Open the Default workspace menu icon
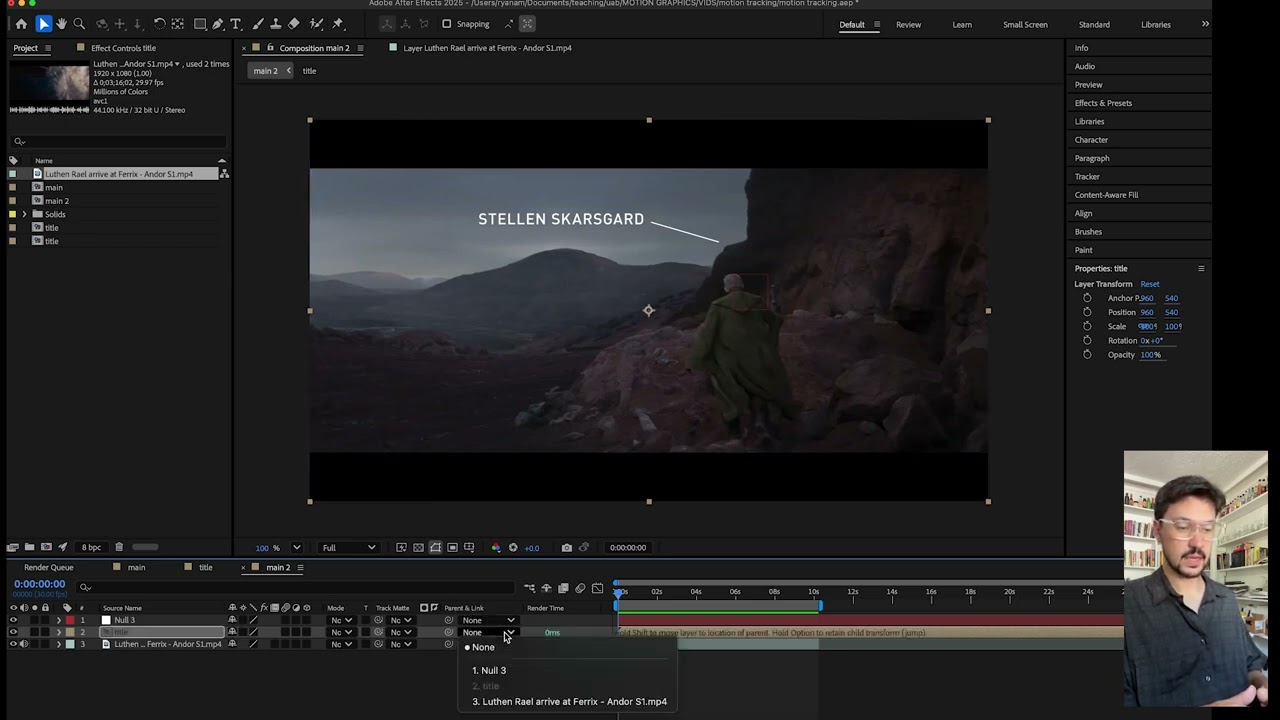Viewport: 1280px width, 720px height. [877, 24]
